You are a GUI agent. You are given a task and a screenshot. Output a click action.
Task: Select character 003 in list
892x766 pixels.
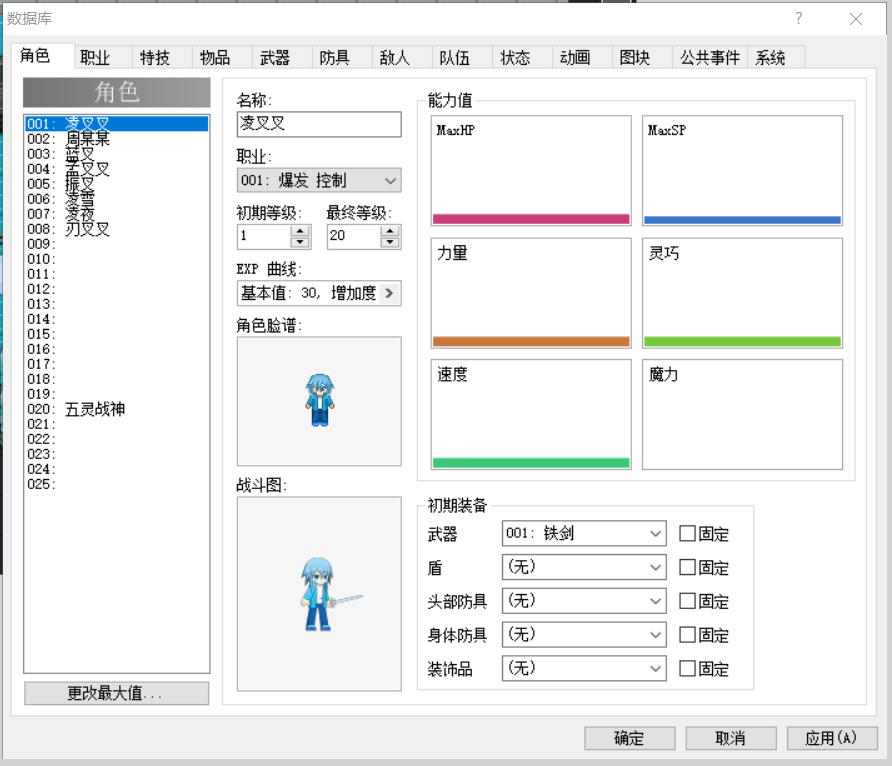click(x=117, y=154)
